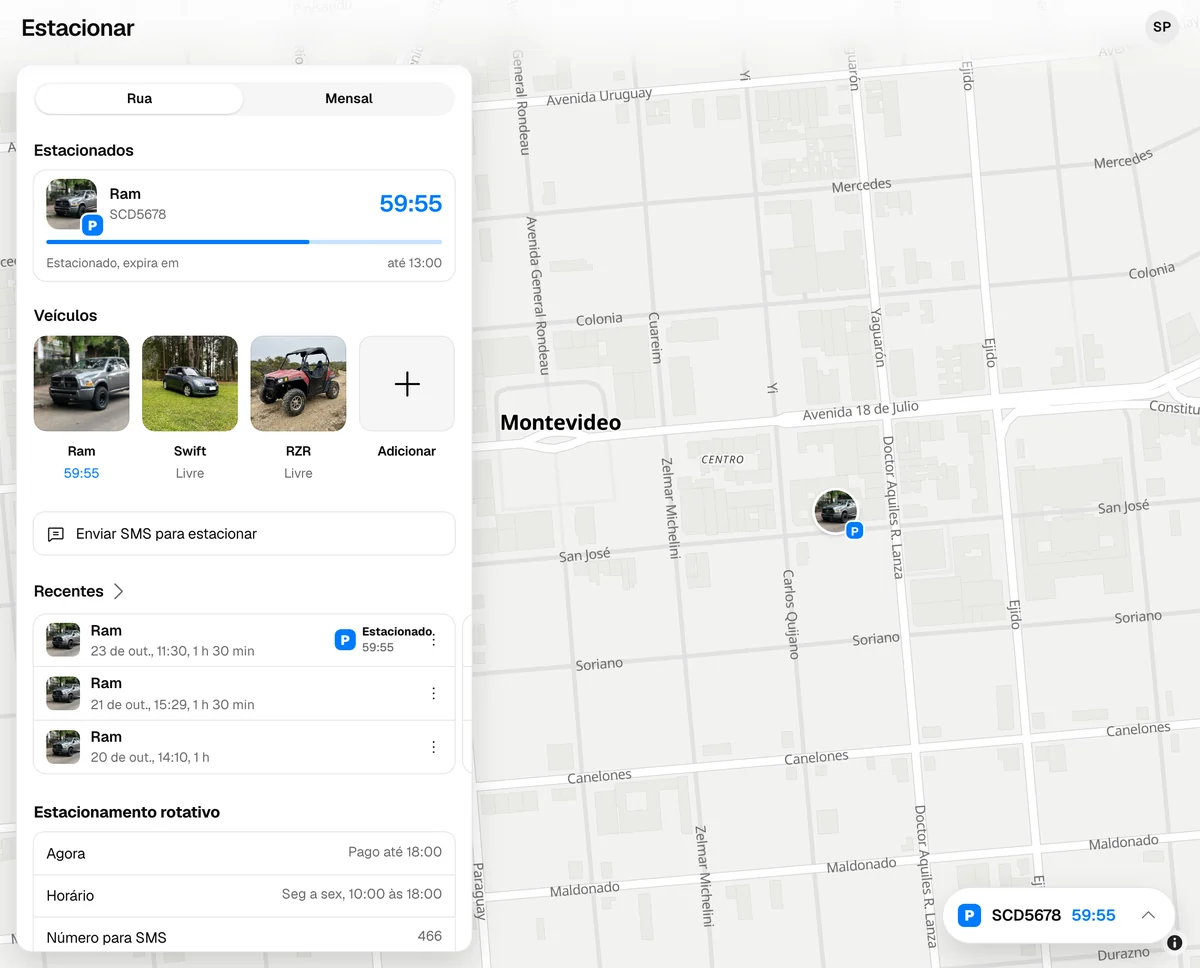Select the Swift vehicle thumbnail
Image resolution: width=1200 pixels, height=968 pixels.
pyautogui.click(x=190, y=383)
